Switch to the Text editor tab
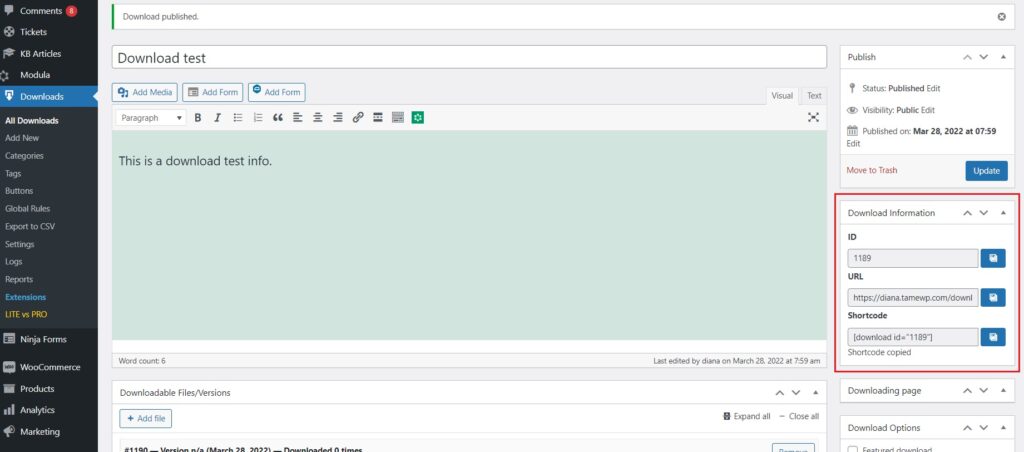The height and width of the screenshot is (452, 1024). point(814,96)
